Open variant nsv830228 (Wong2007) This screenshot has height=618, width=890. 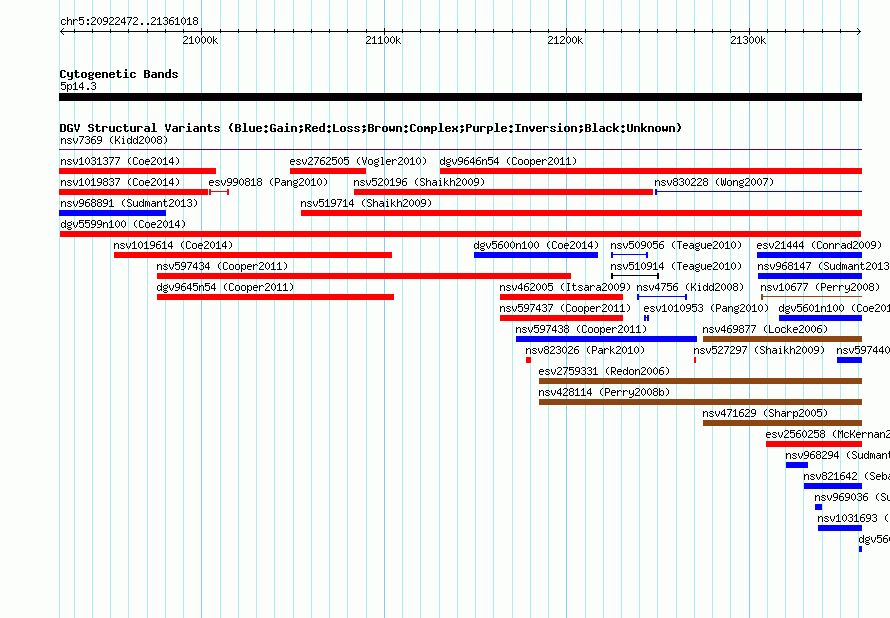coord(714,182)
